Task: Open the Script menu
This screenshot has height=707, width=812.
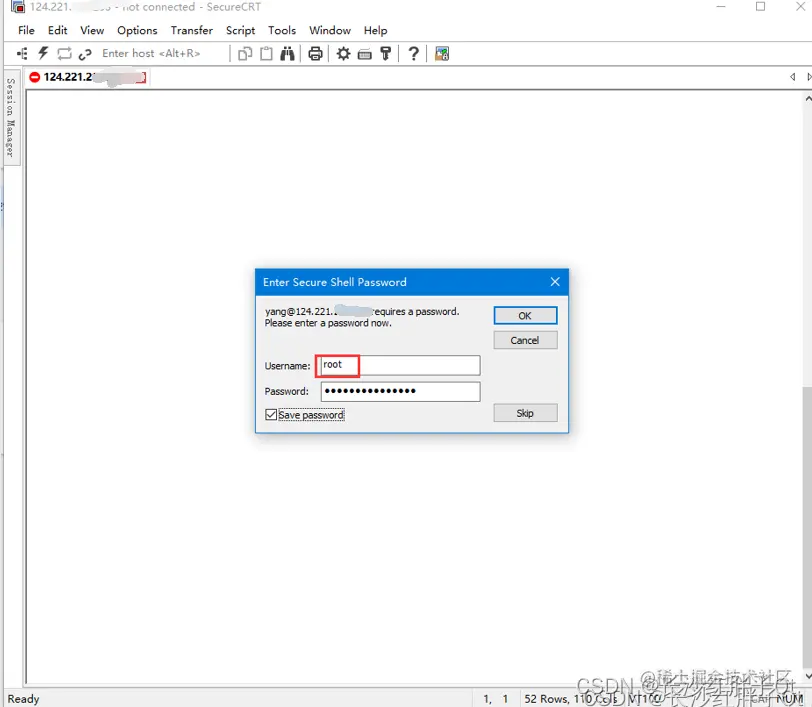Action: point(240,31)
